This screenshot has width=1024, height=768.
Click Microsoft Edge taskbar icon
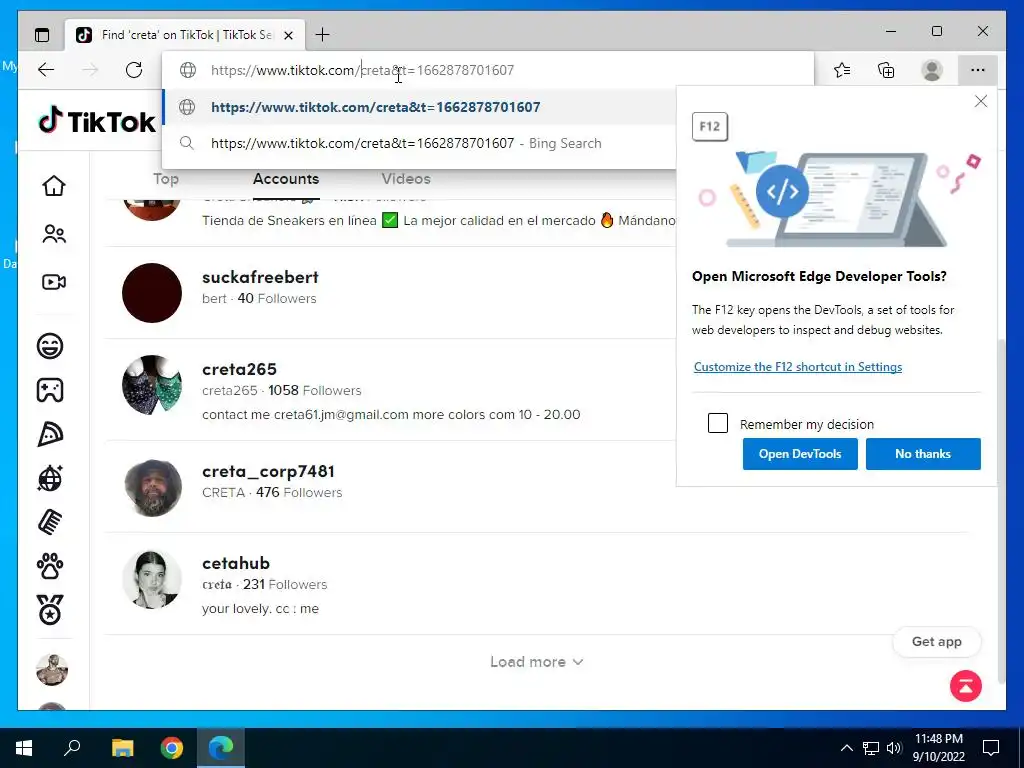pos(221,748)
